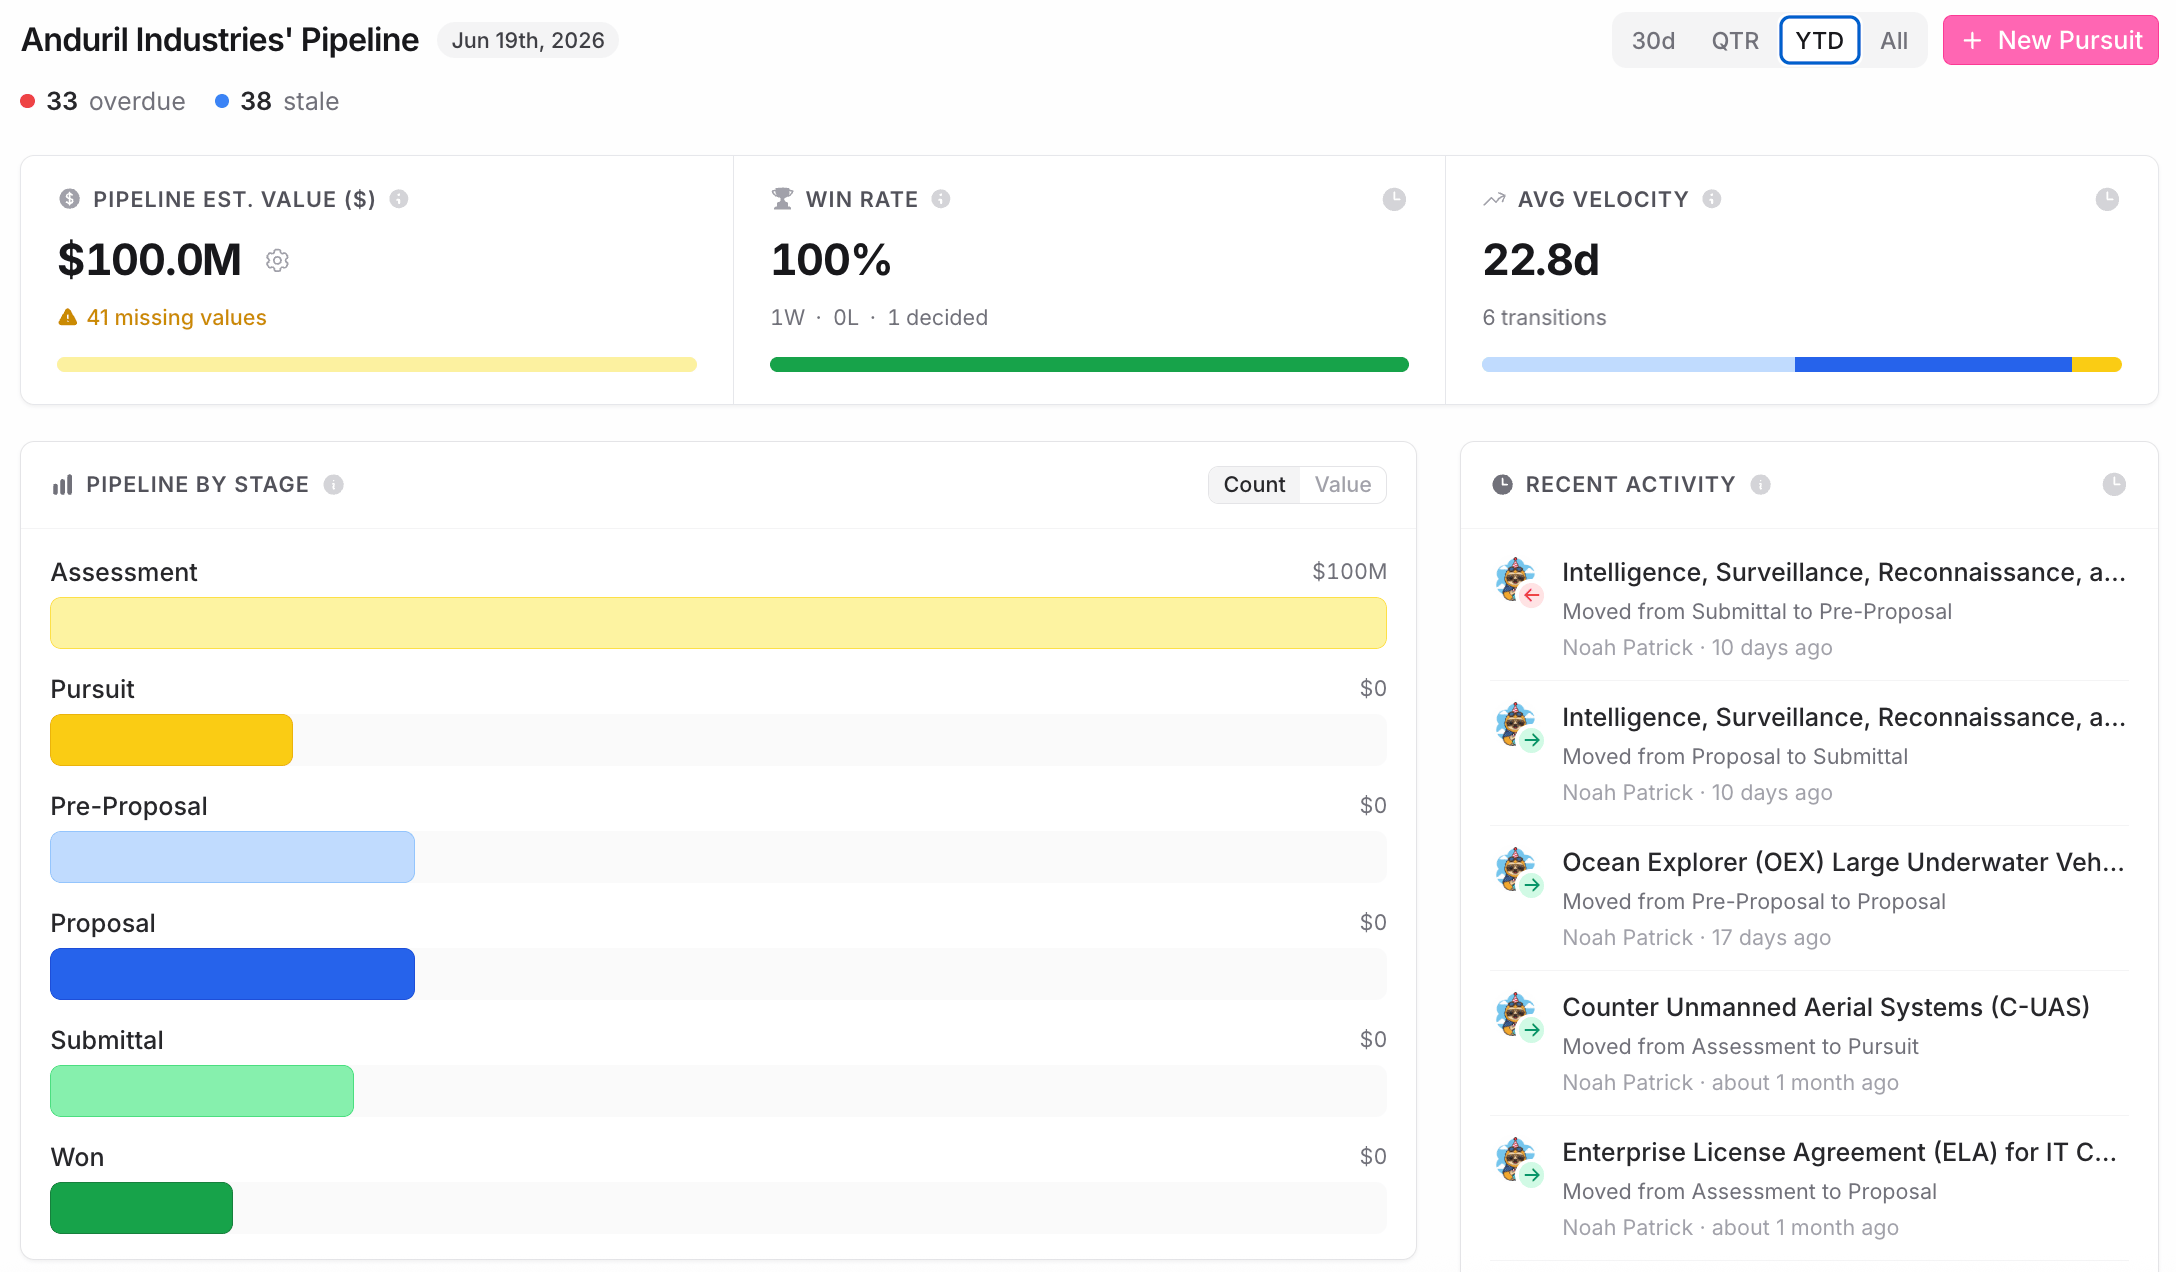Click the '6 transitions' text
This screenshot has width=2176, height=1272.
[x=1544, y=317]
